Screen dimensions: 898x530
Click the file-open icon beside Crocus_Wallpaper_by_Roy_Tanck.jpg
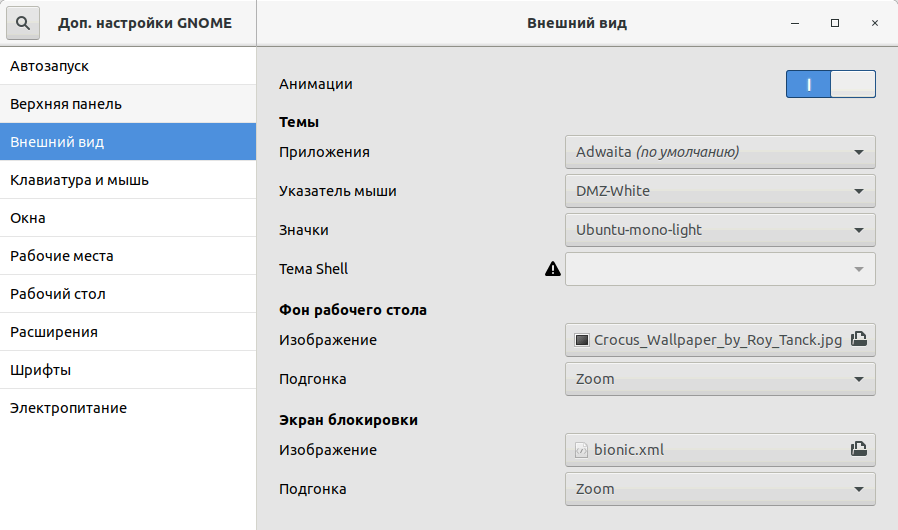858,339
